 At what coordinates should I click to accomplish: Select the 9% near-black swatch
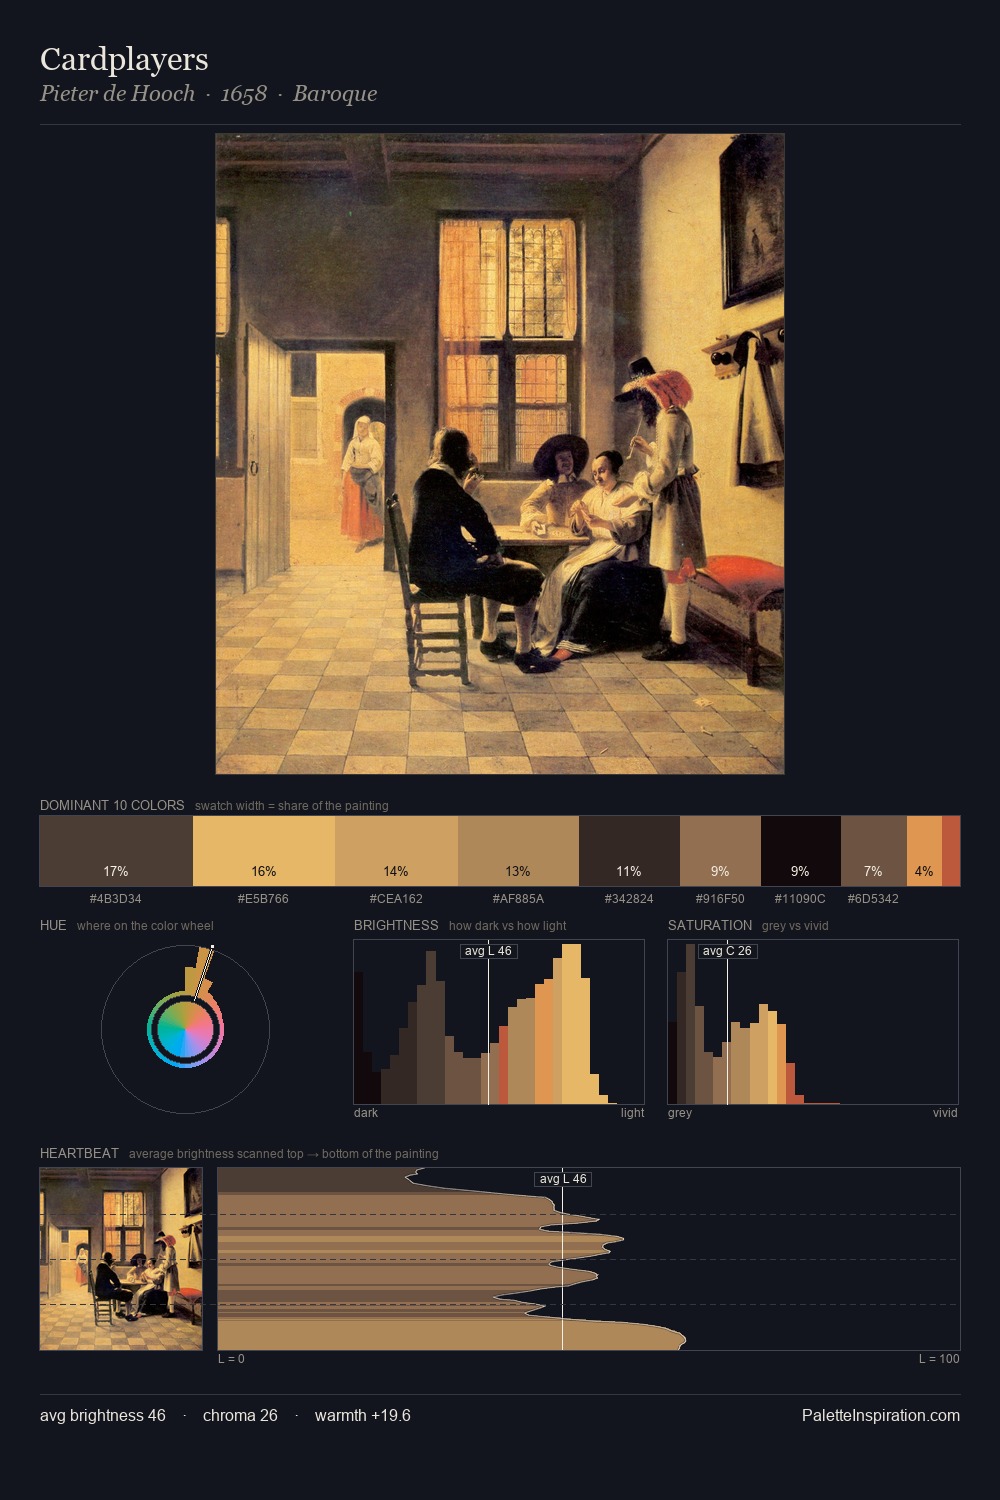pyautogui.click(x=800, y=851)
